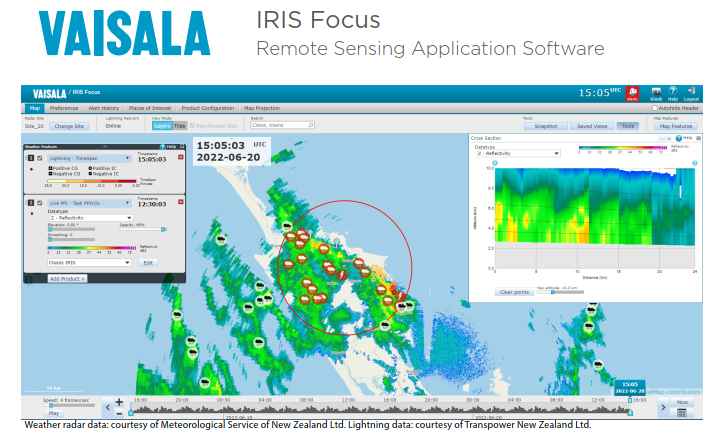The width and height of the screenshot is (720, 436).
Task: Remove the Live PPI product with red button
Action: coord(181,202)
